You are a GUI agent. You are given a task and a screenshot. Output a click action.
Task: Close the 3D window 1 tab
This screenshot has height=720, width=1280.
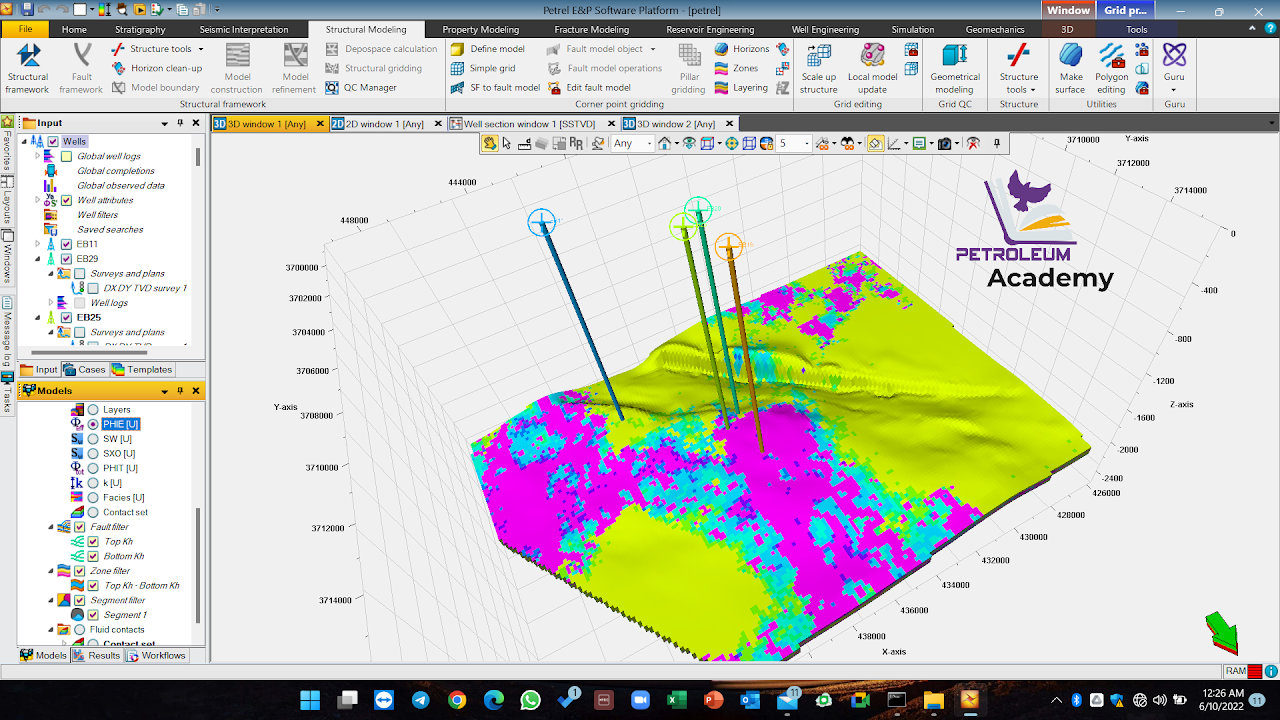(321, 124)
